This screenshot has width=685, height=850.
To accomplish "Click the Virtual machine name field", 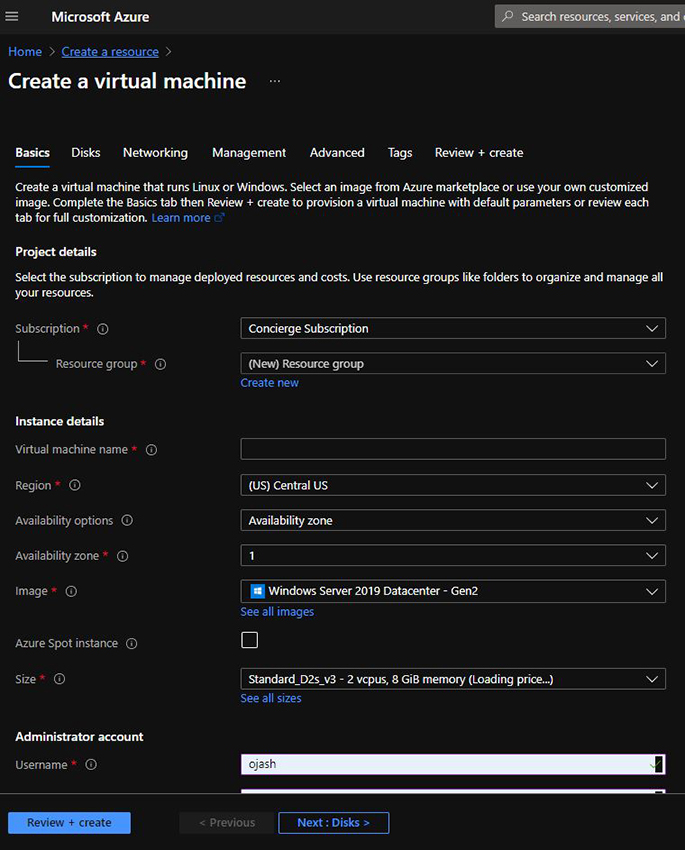I will 453,449.
